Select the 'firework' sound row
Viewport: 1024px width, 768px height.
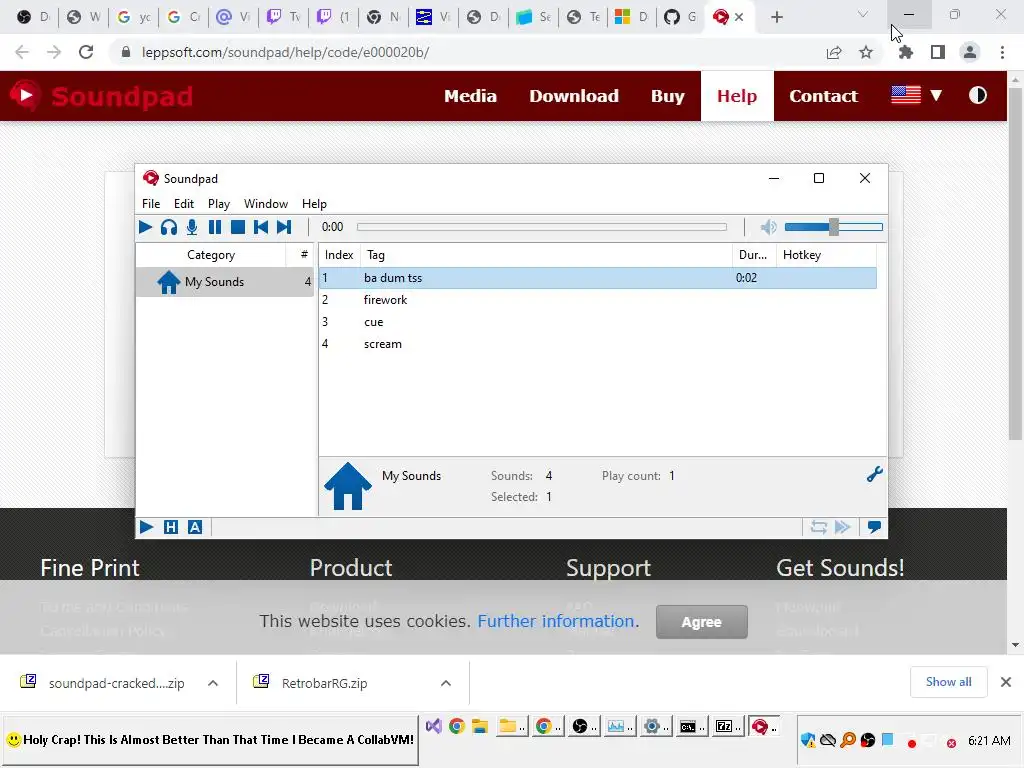click(598, 300)
